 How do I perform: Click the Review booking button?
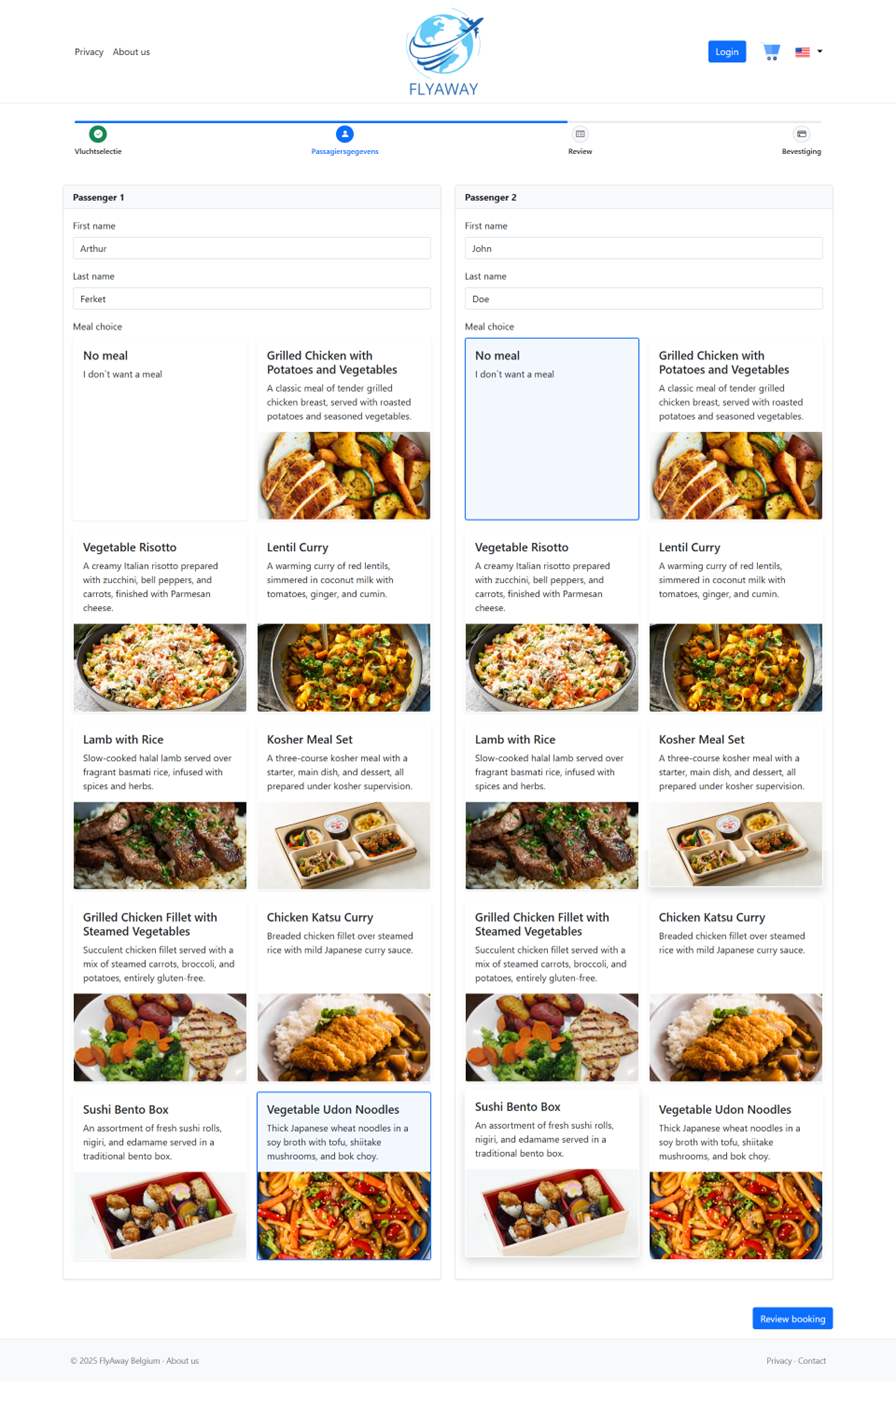tap(792, 1319)
